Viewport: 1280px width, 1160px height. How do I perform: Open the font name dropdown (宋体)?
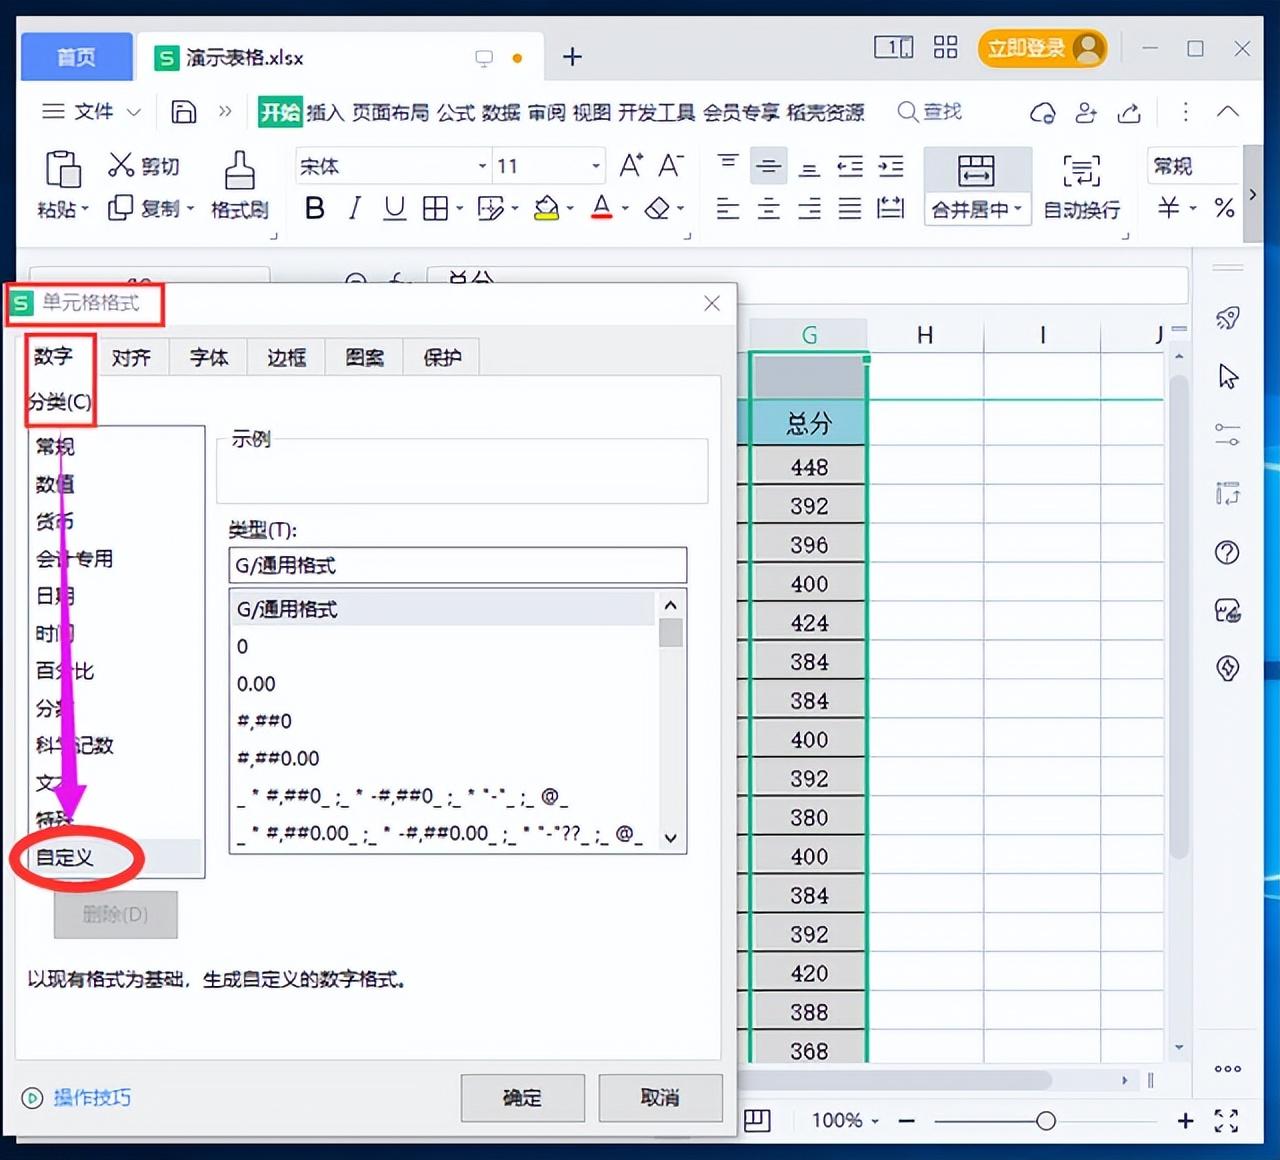pos(482,166)
